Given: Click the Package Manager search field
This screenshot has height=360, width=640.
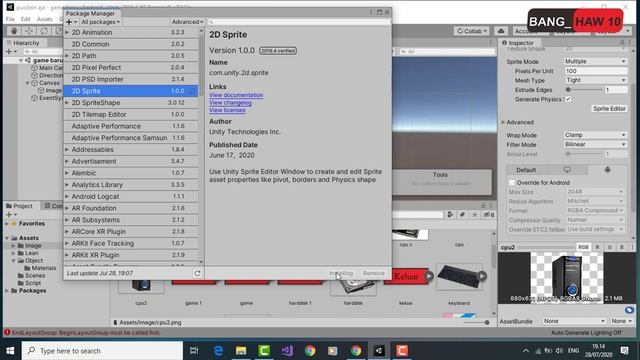Looking at the screenshot, I should (x=298, y=22).
